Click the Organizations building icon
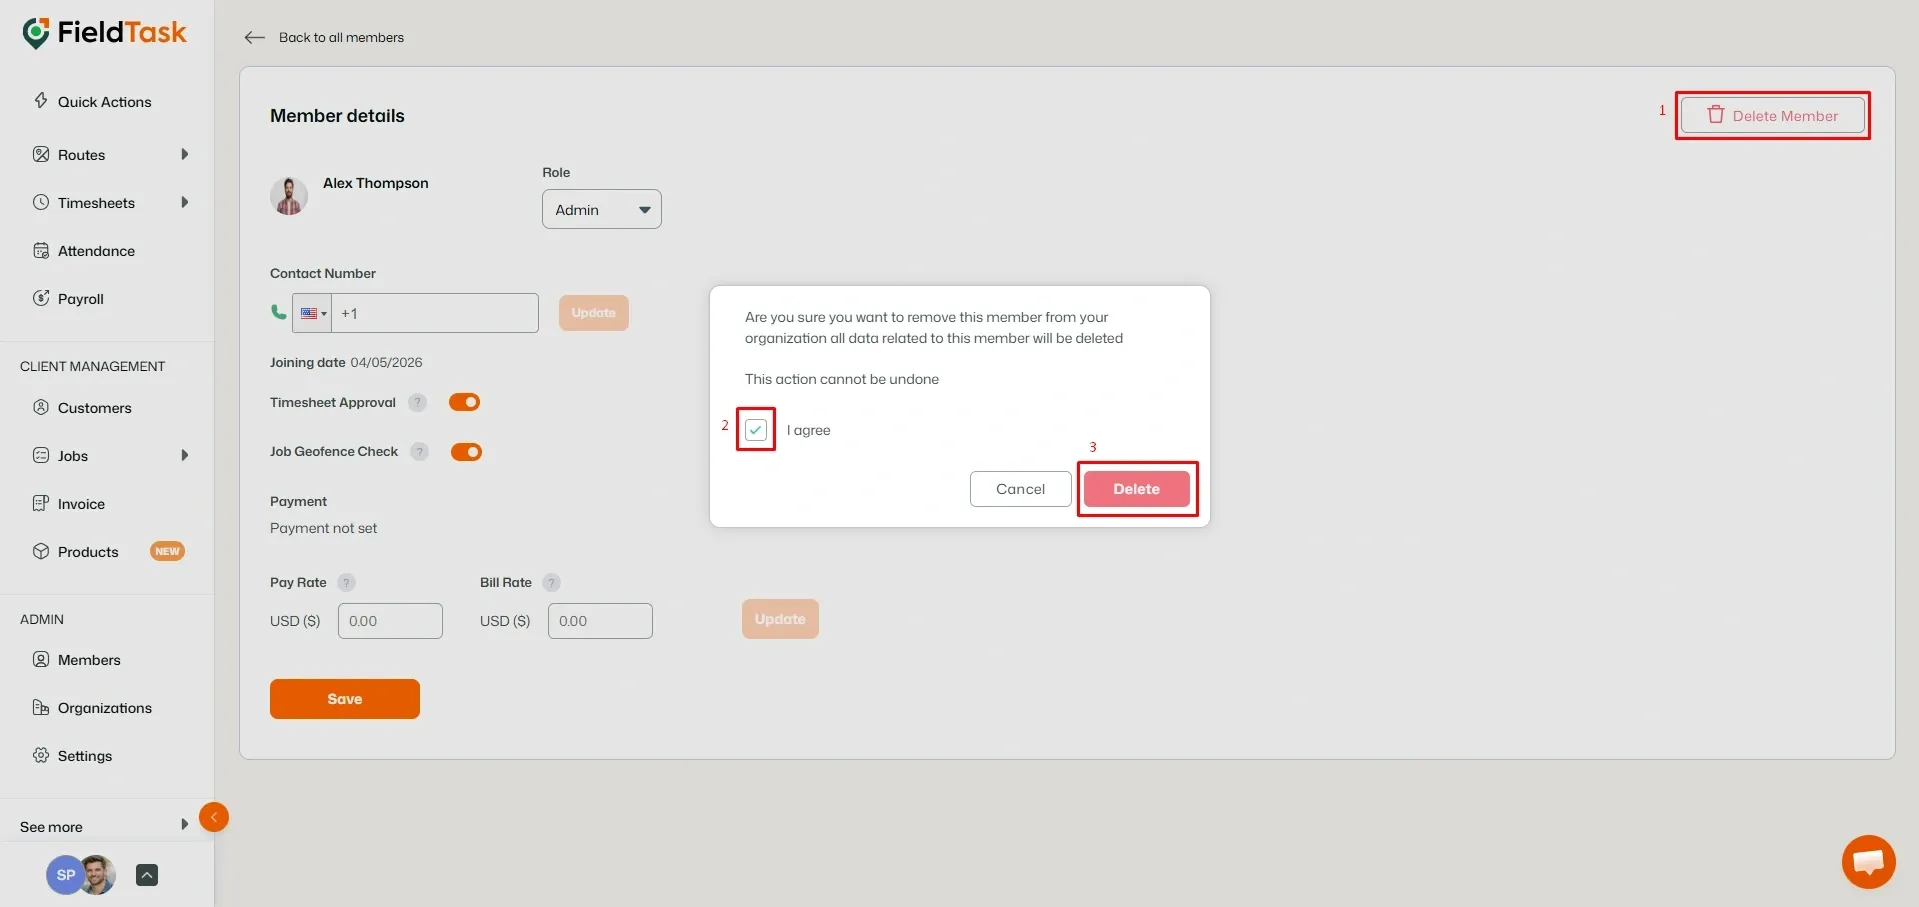1919x907 pixels. 41,707
